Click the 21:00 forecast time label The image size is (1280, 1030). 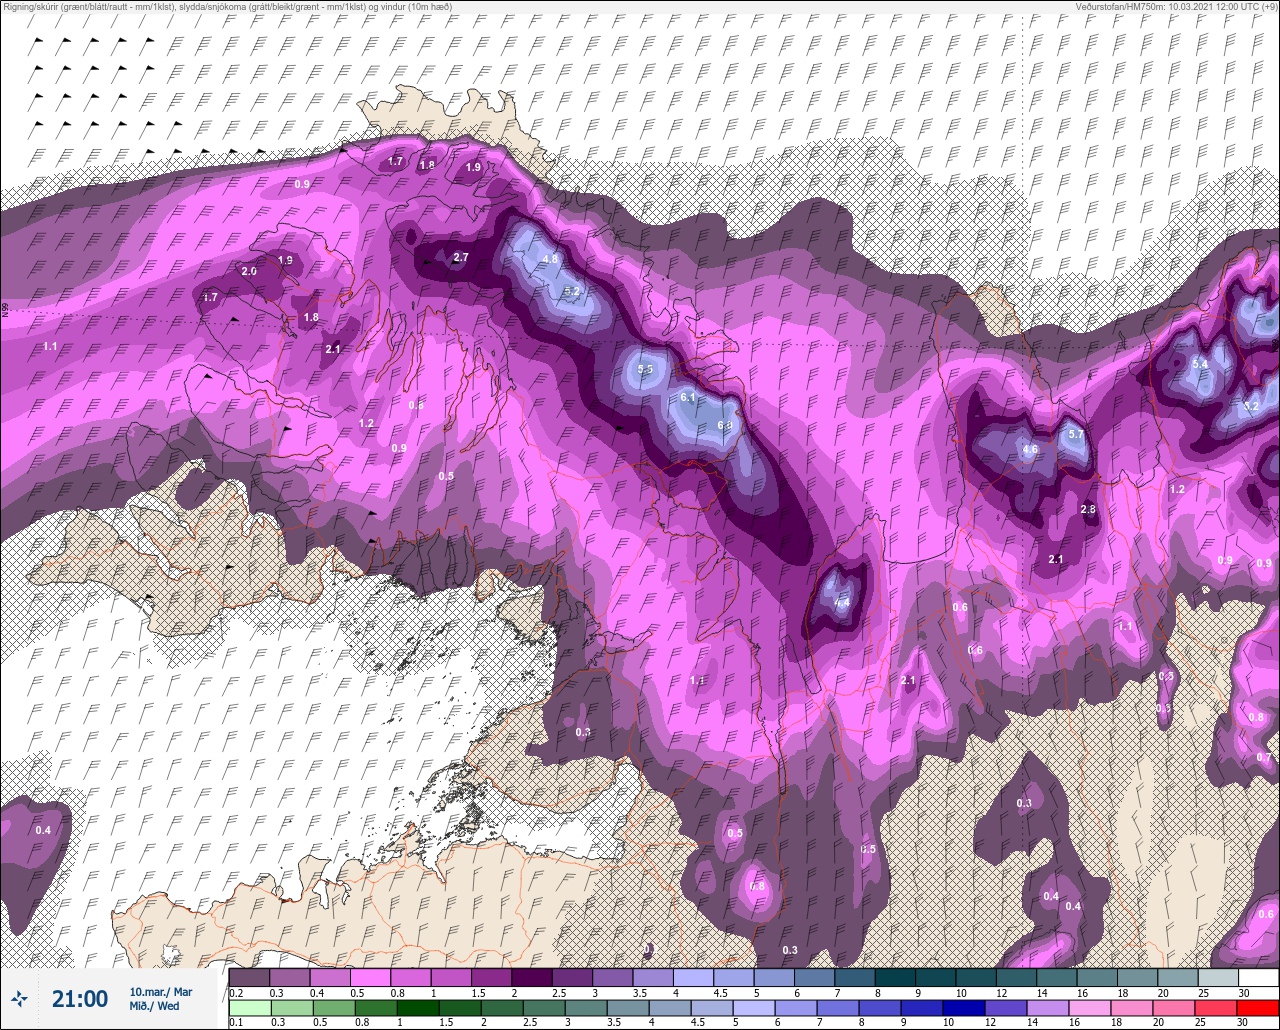coord(80,998)
